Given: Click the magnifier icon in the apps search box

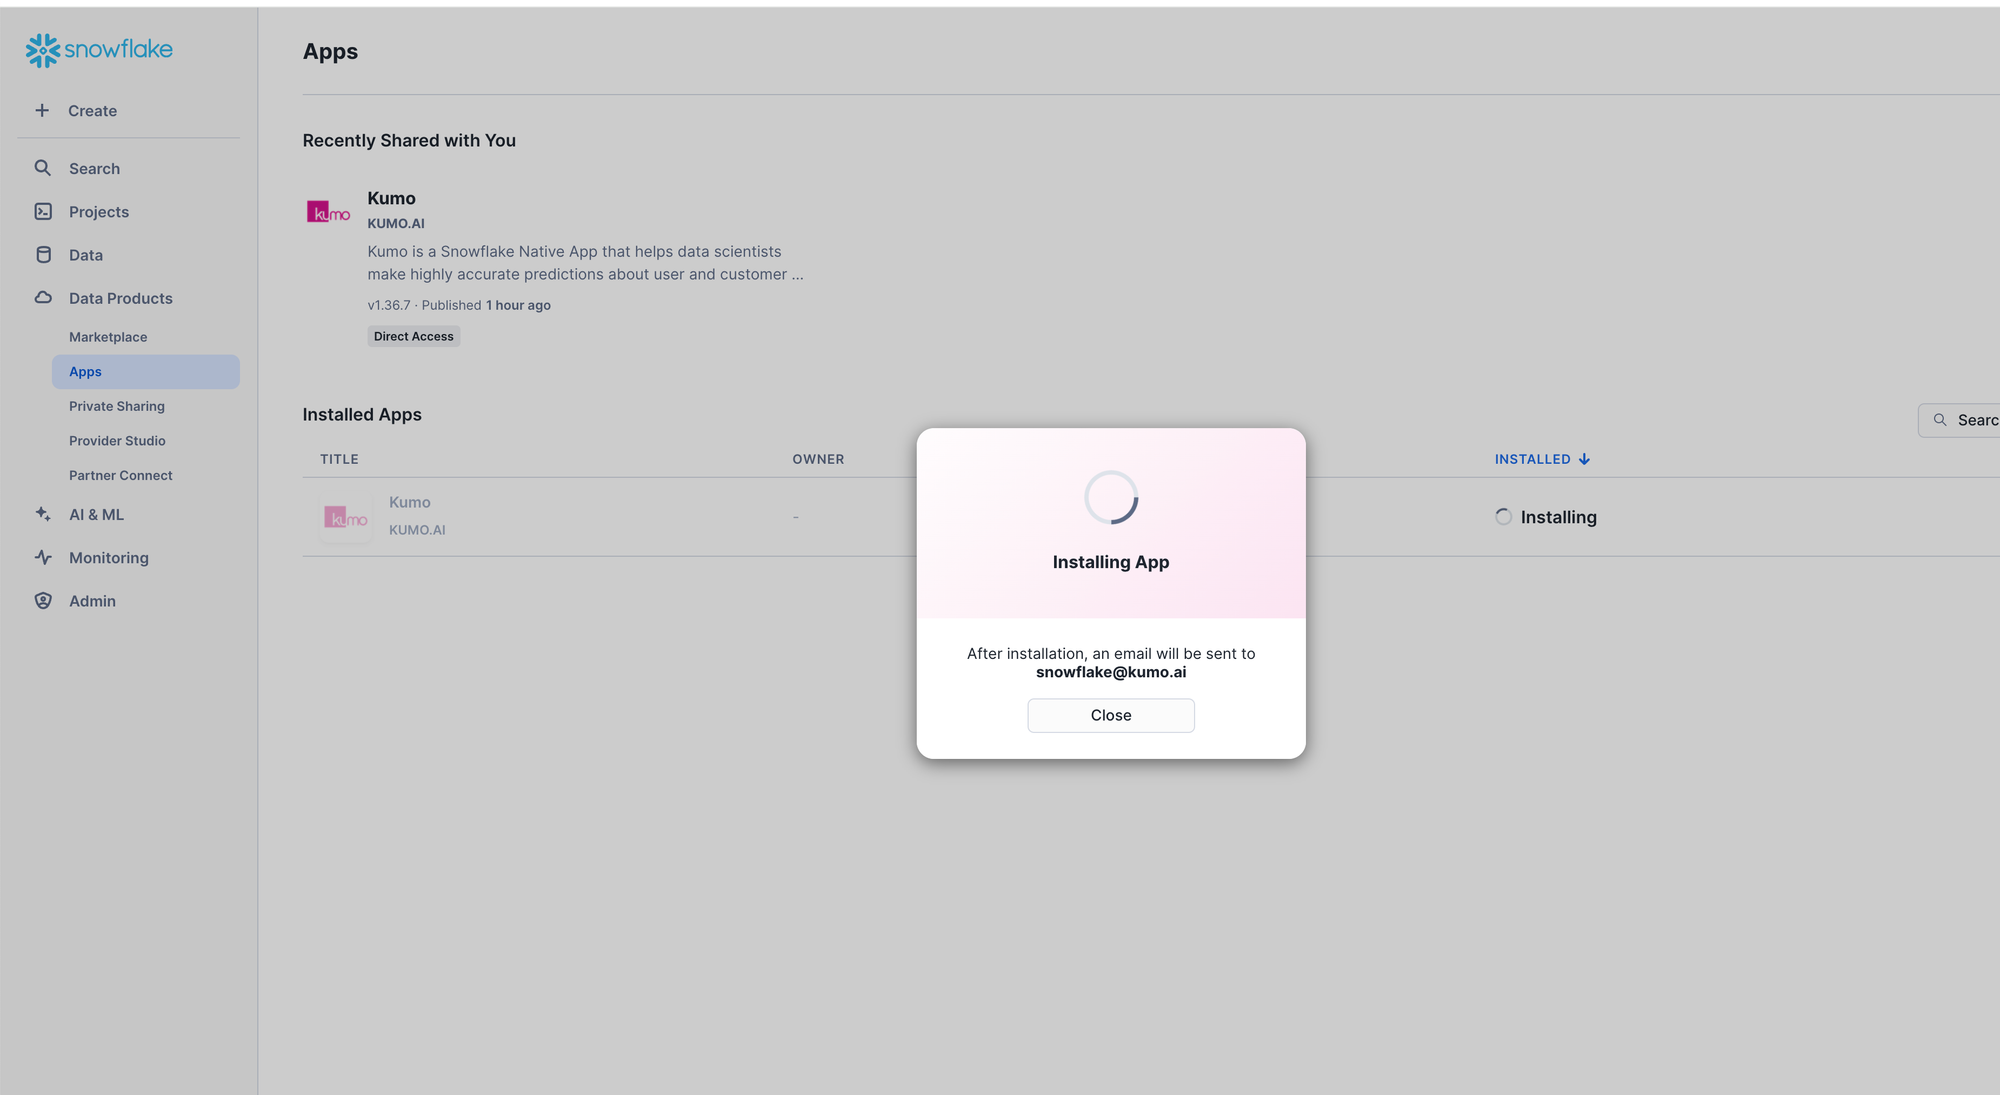Looking at the screenshot, I should point(1940,420).
